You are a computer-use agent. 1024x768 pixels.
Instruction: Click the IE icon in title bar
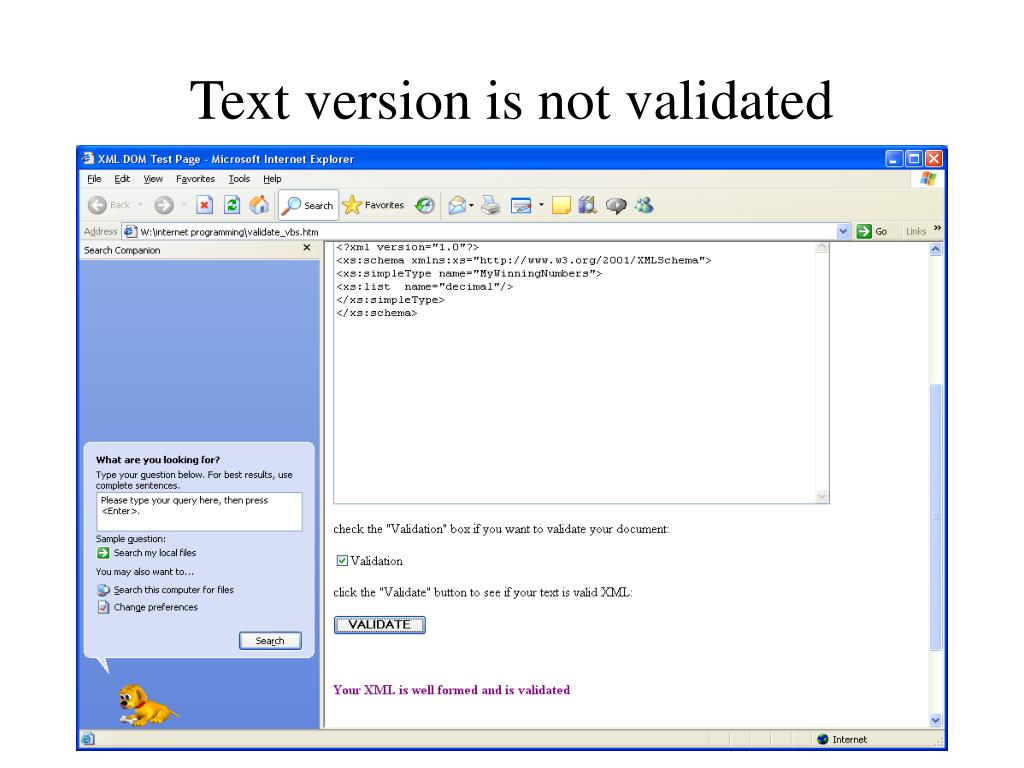pyautogui.click(x=88, y=159)
